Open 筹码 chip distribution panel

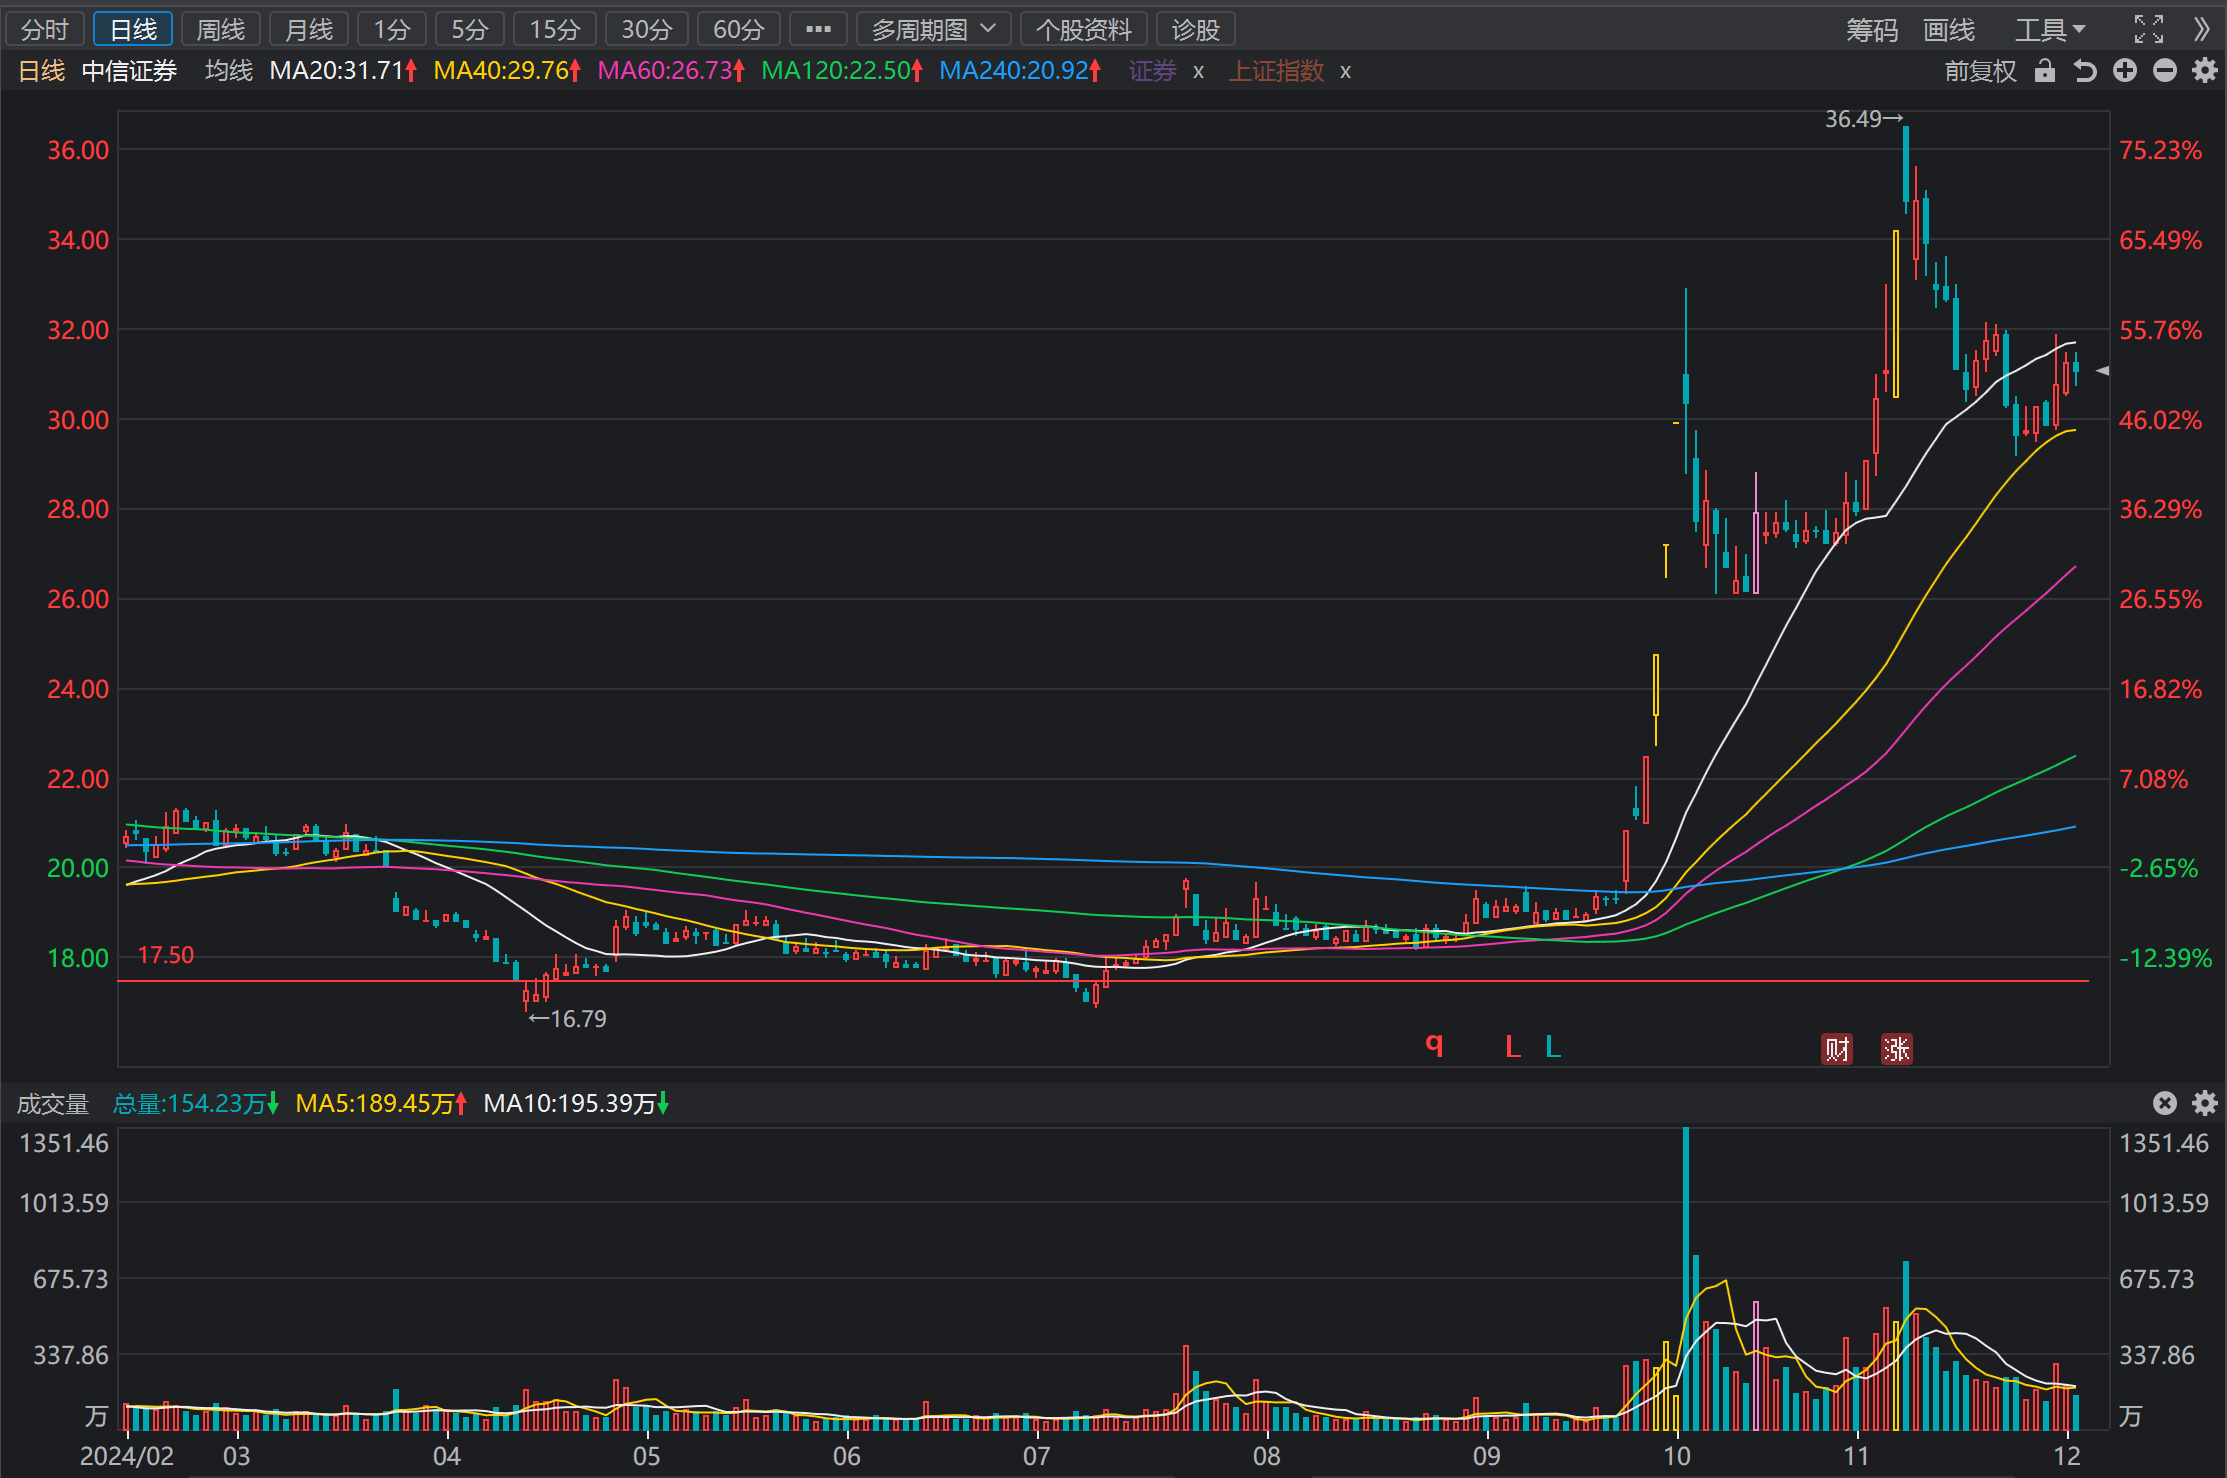coord(1872,30)
